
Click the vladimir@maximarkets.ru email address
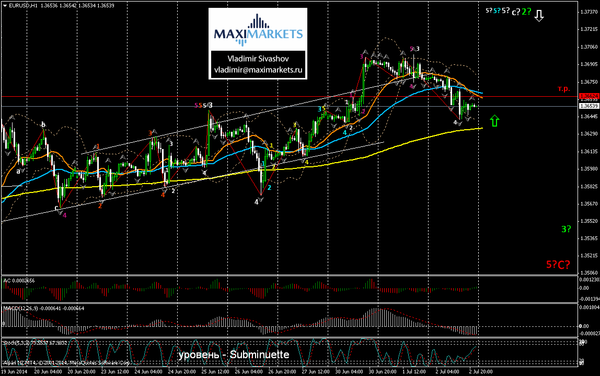tap(258, 70)
